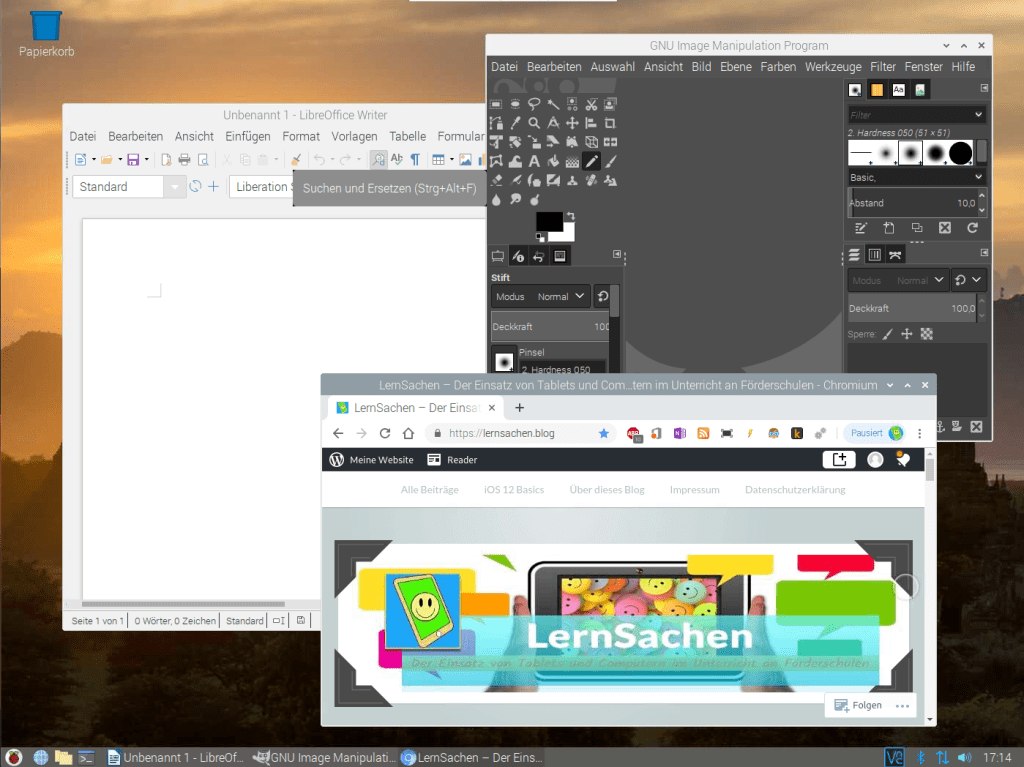Select the Pencil tool in GIMP toolbox
Viewport: 1024px width, 767px height.
(x=591, y=161)
